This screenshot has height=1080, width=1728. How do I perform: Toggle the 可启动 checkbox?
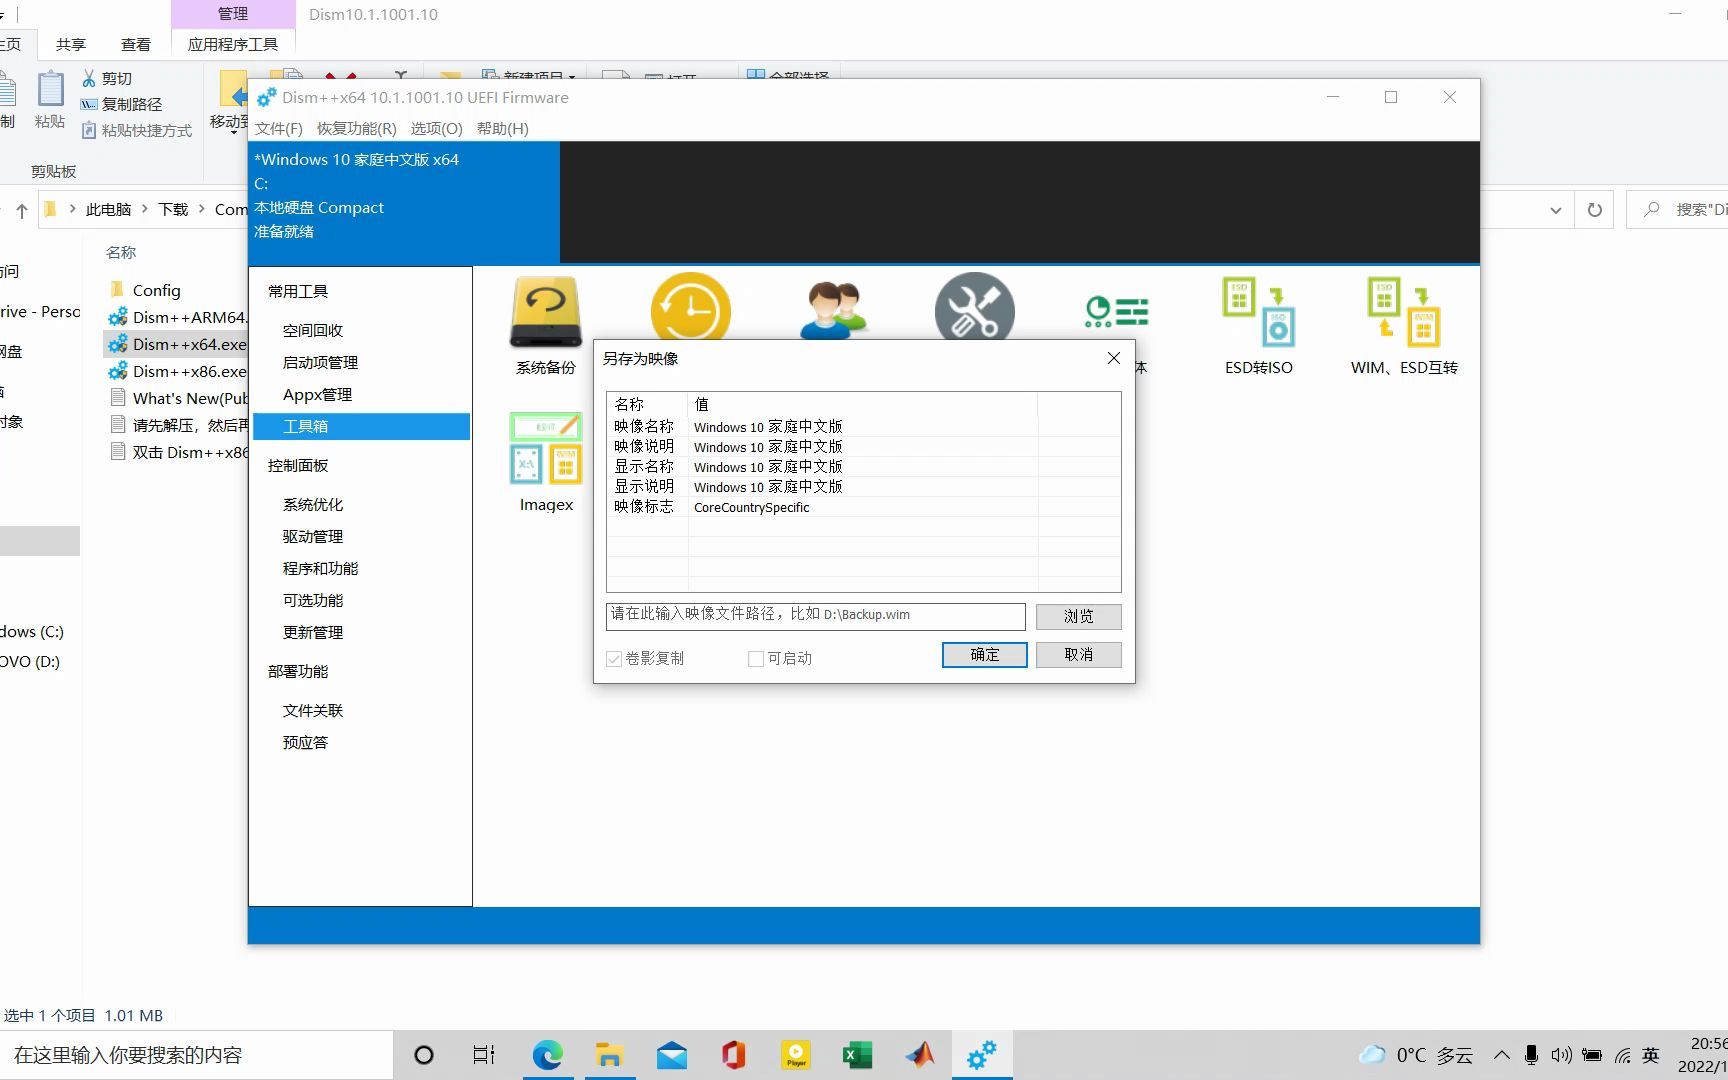pos(756,658)
